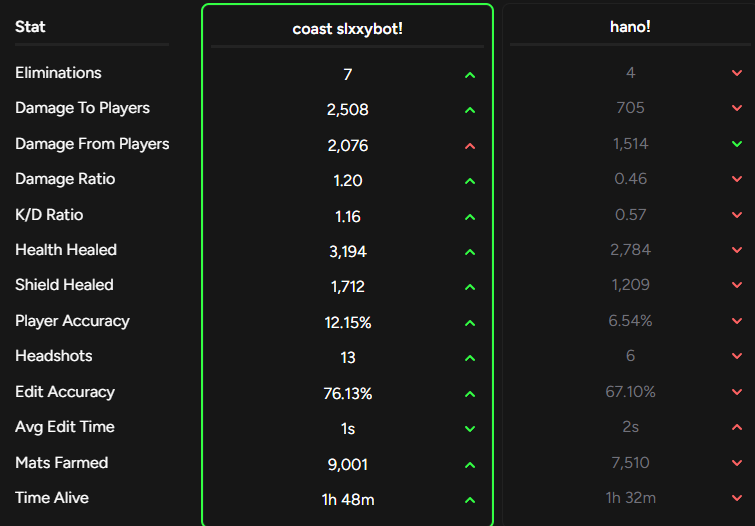
Task: Click green down arrow beside Avg Edit Time 1s
Action: tap(470, 429)
